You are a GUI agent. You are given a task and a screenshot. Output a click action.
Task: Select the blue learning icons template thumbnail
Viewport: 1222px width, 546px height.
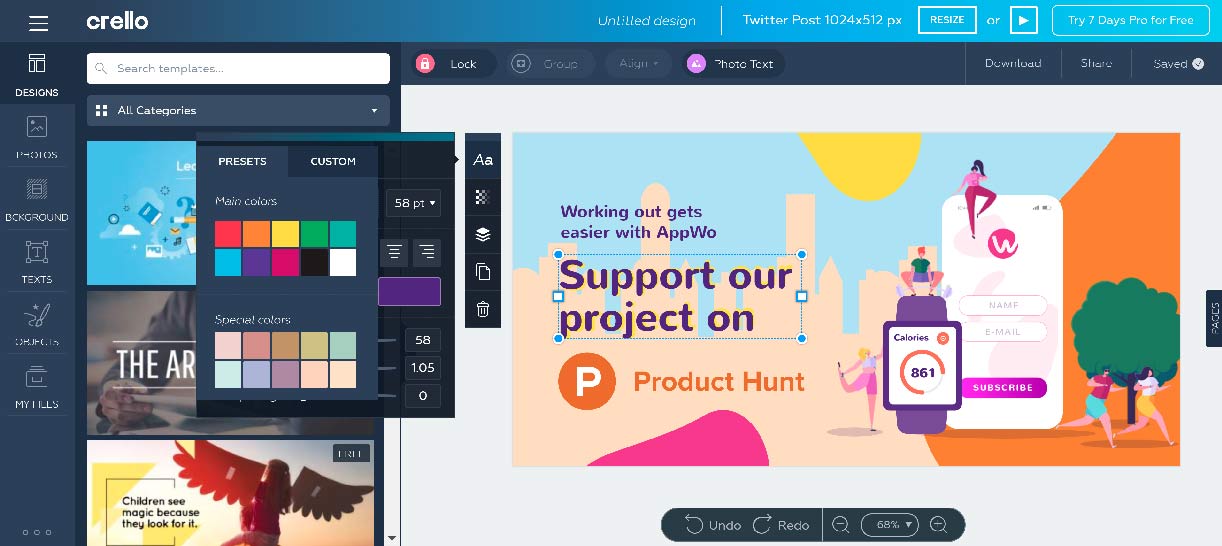(x=142, y=213)
